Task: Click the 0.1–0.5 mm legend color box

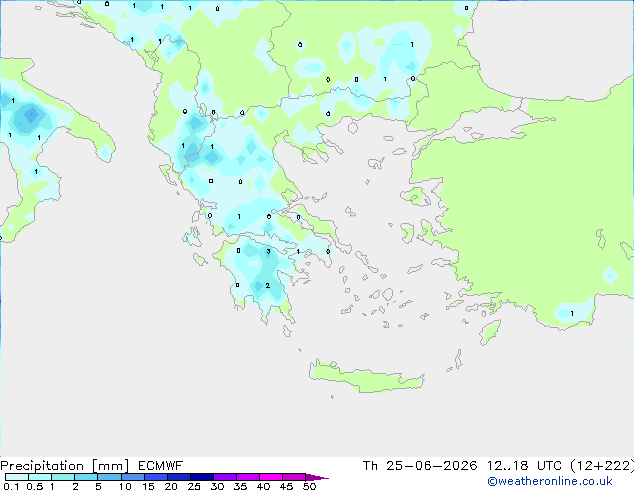Action: 17,477
